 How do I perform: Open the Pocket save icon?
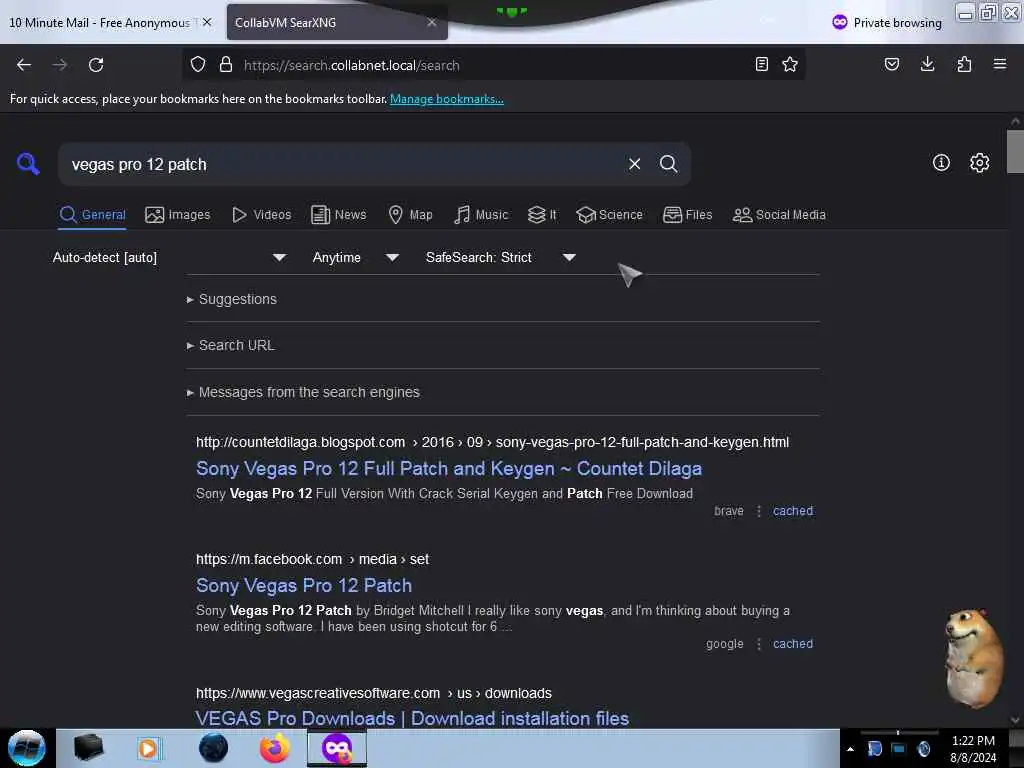[892, 65]
